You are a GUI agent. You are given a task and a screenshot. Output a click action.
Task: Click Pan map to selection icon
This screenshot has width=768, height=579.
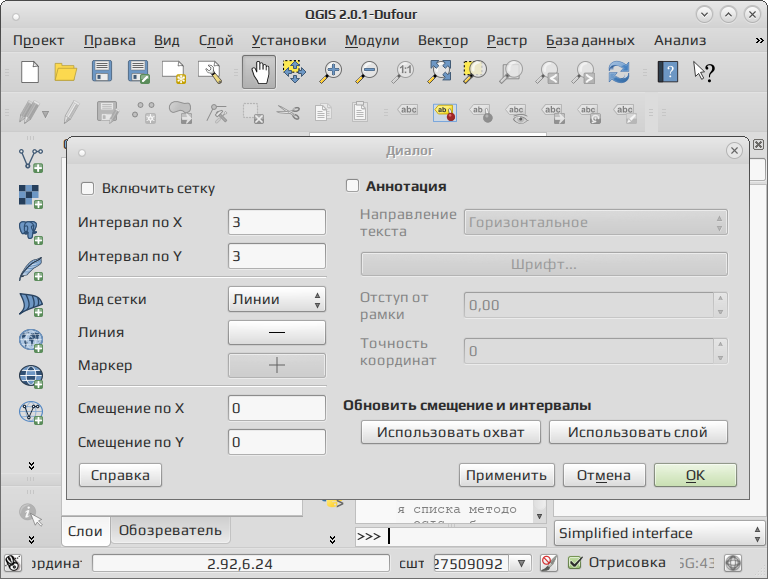click(294, 72)
